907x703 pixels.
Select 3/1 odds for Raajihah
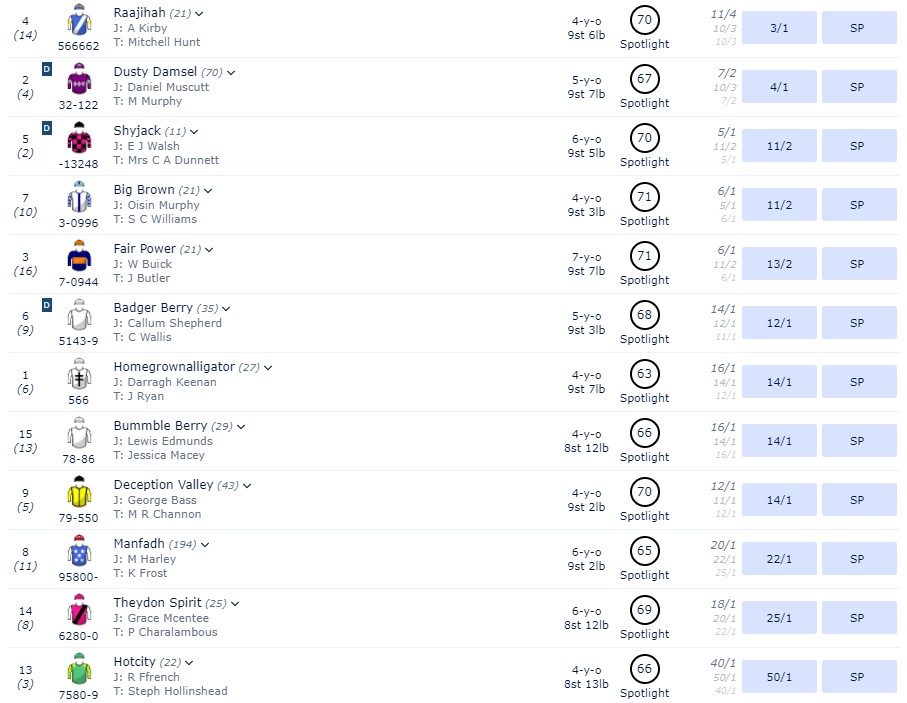pos(779,28)
